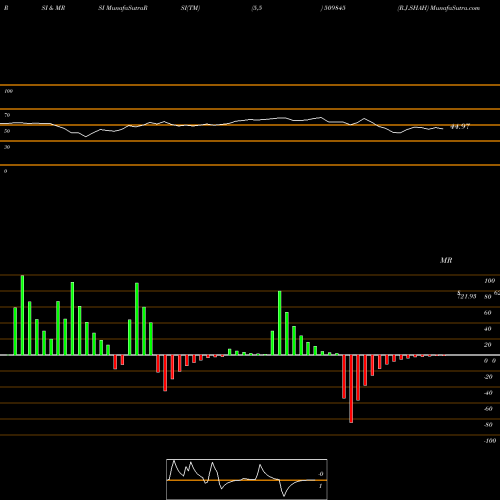This screenshot has width=500, height=500.
Task: Click the MR axis label -60
Action: 488,409
